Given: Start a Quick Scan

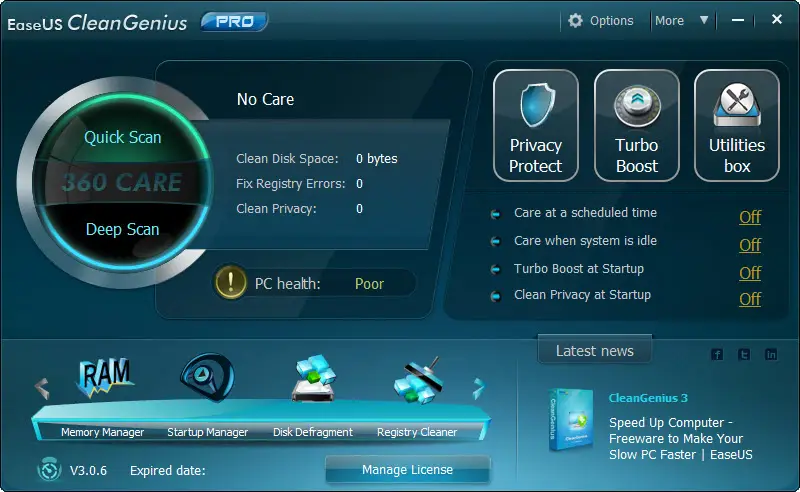Looking at the screenshot, I should [122, 137].
